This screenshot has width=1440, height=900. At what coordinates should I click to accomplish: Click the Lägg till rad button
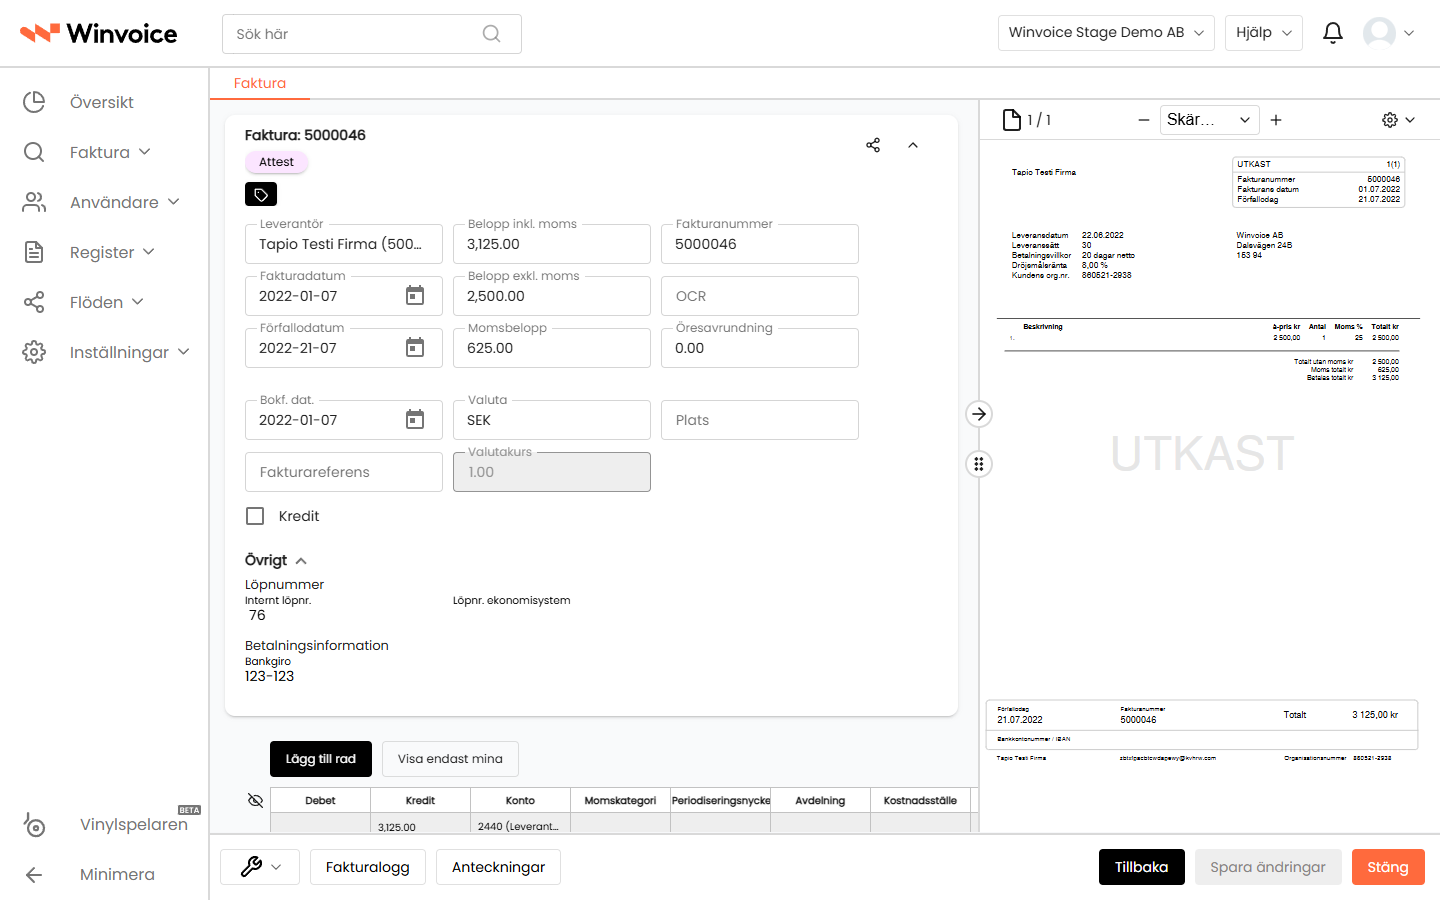321,759
